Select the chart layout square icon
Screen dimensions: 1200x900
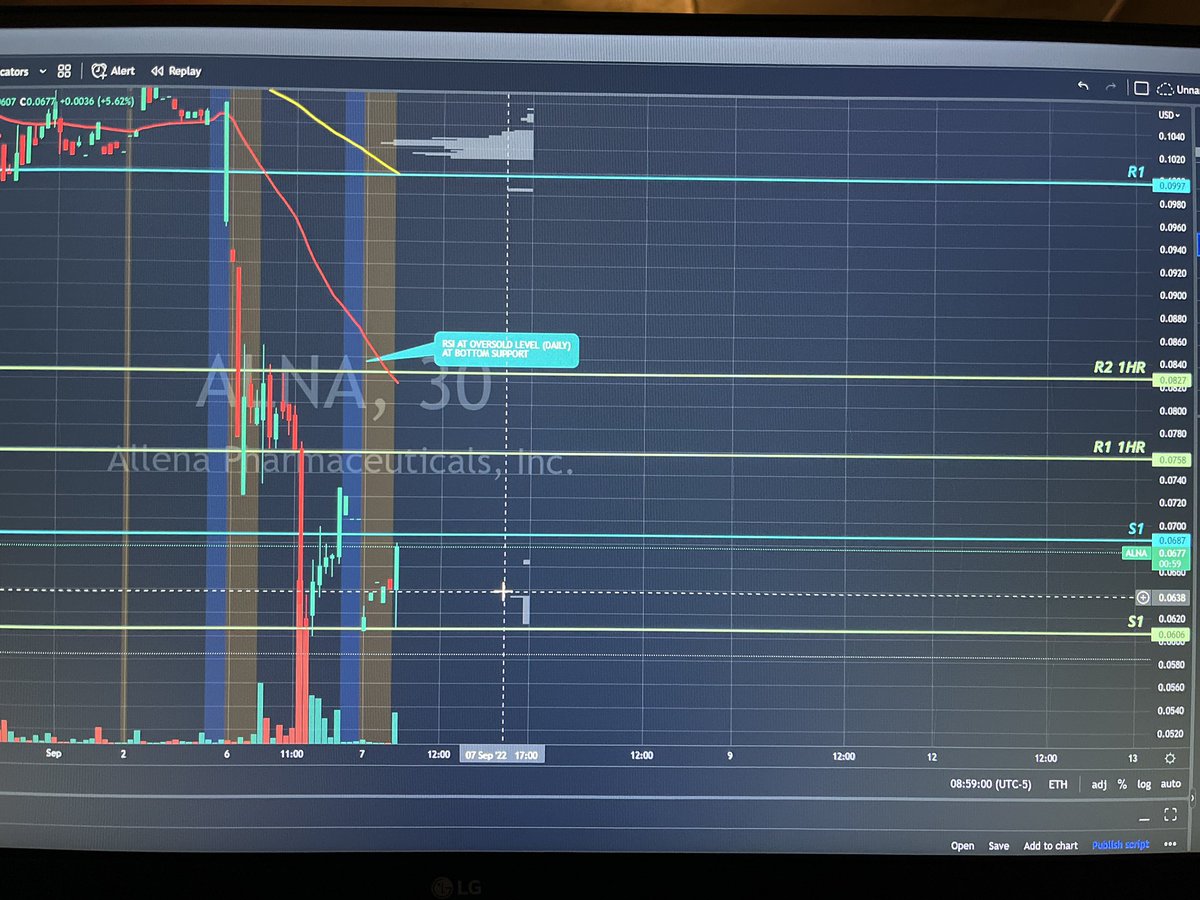pos(1141,88)
